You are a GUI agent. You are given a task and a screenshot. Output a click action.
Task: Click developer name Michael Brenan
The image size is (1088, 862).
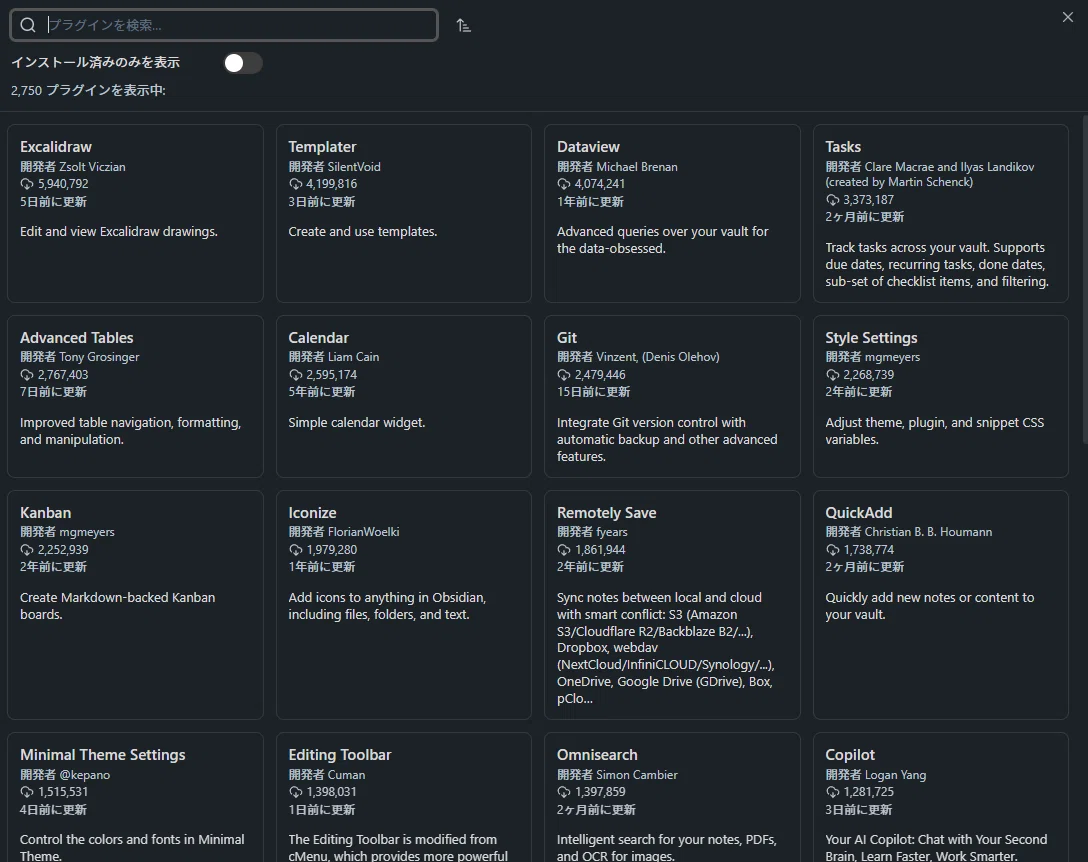[637, 167]
